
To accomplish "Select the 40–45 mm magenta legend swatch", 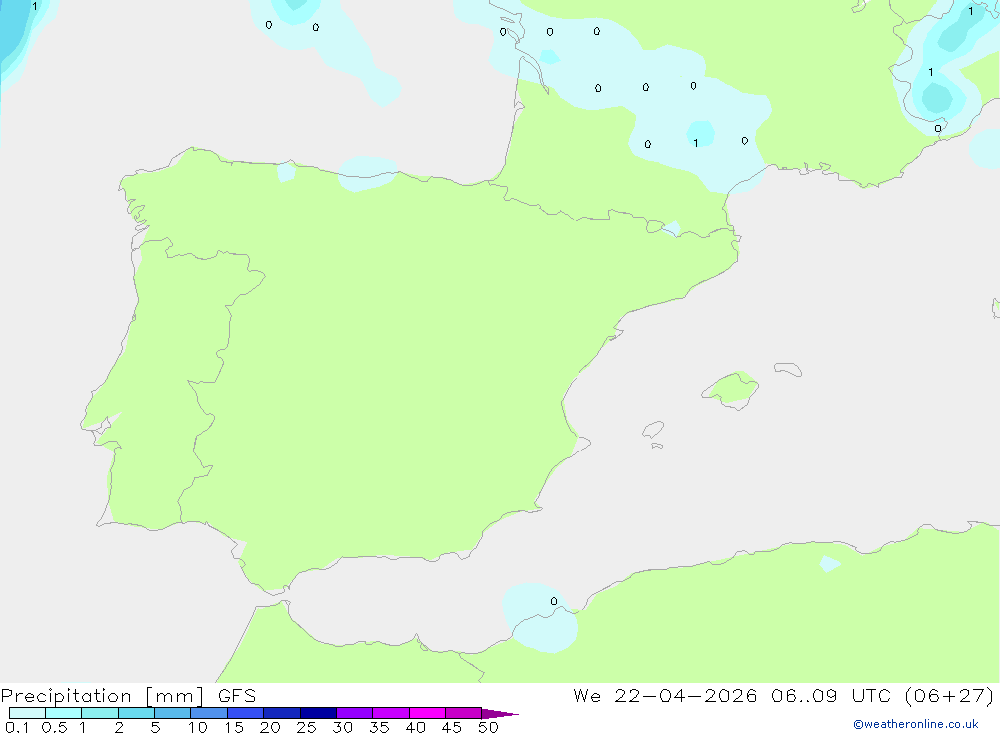I will 427,713.
